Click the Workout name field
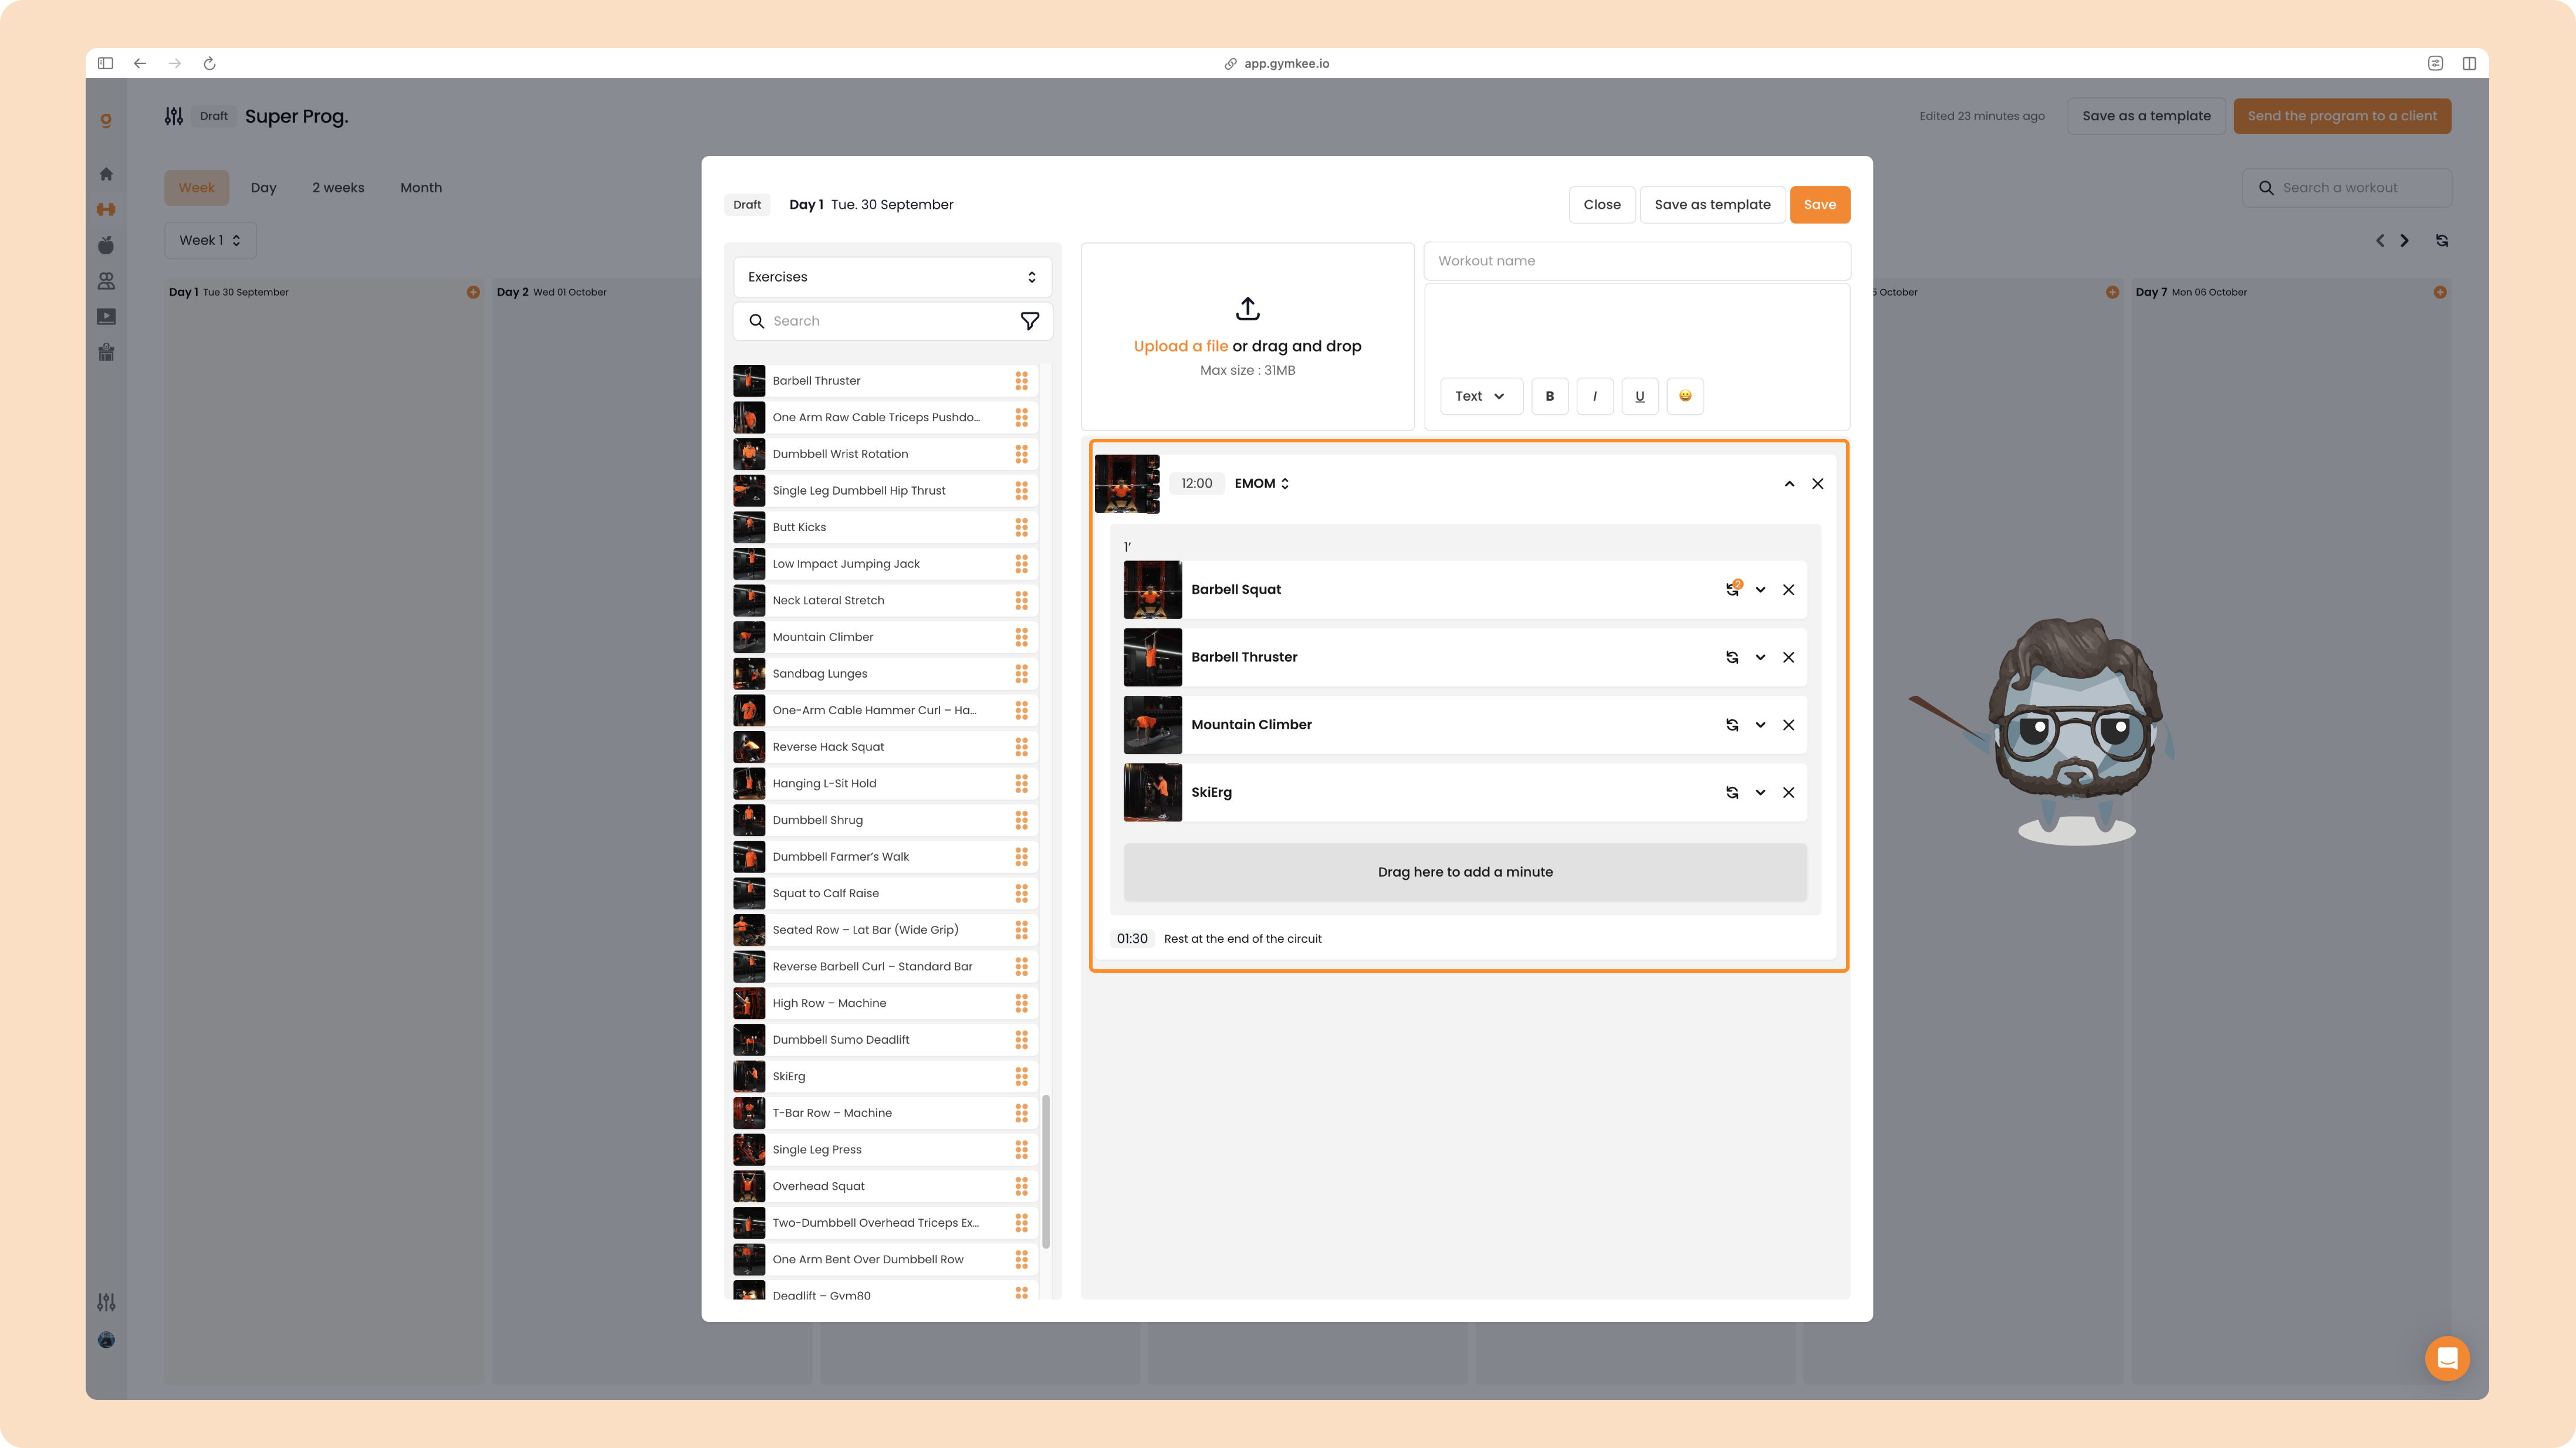This screenshot has height=1448, width=2576. (1636, 261)
